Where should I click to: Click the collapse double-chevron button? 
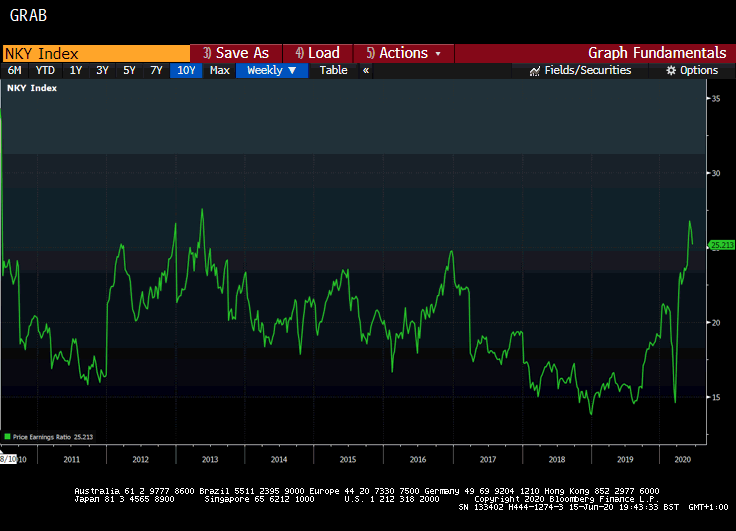(366, 70)
